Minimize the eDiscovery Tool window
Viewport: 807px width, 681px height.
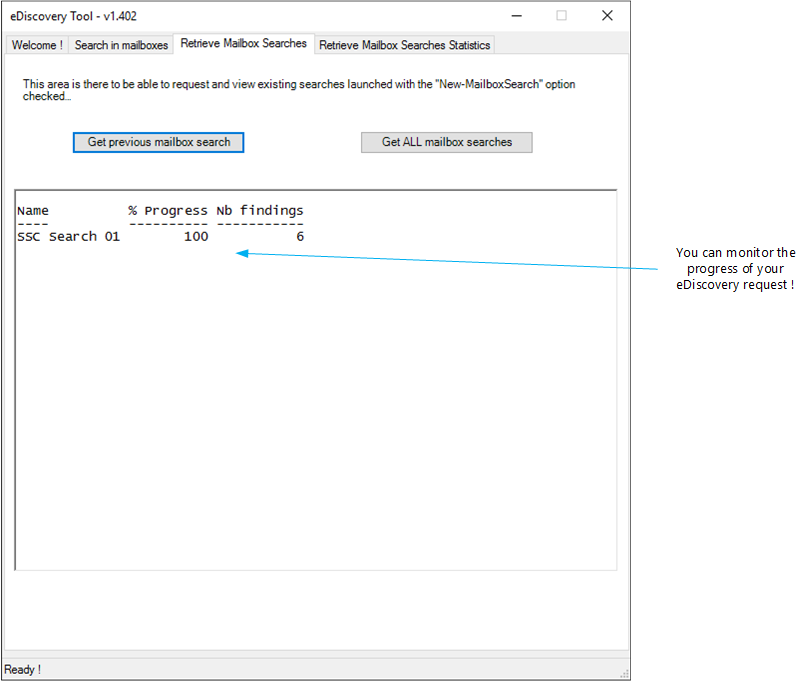516,16
